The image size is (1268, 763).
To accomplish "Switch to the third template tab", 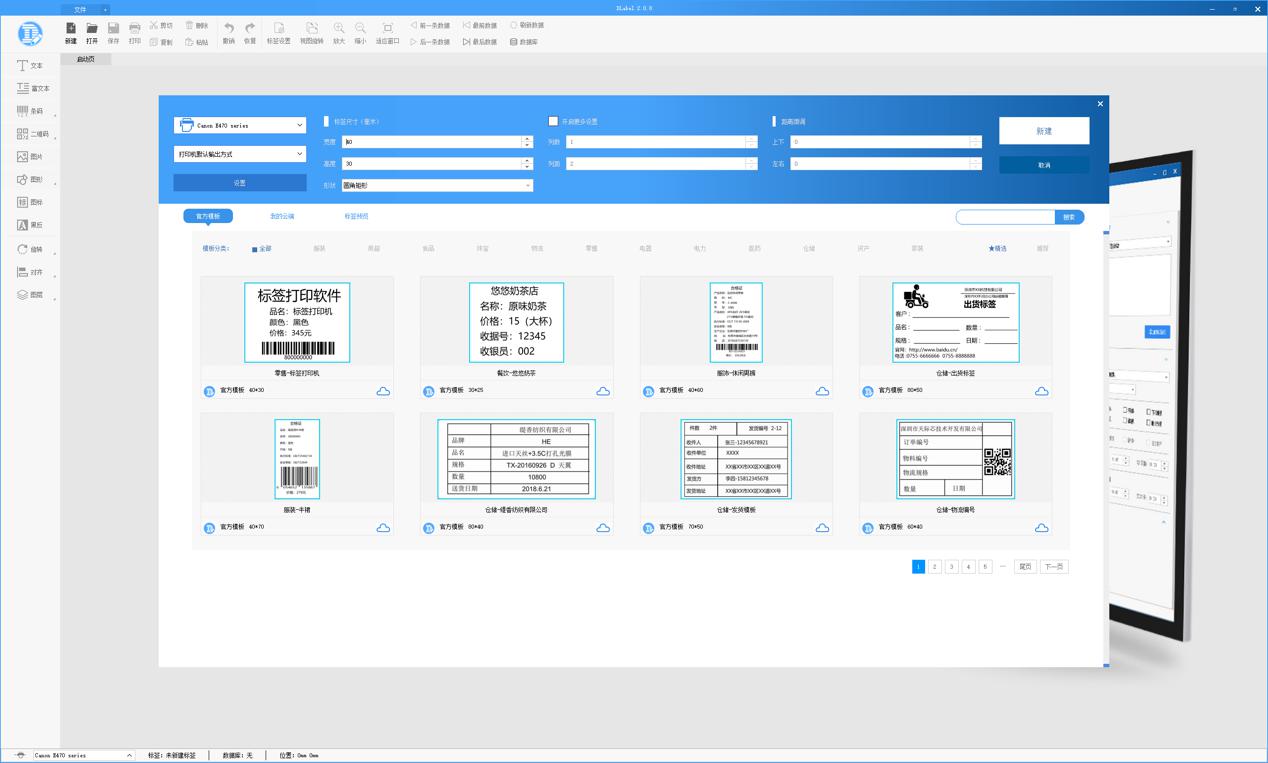I will coord(356,216).
